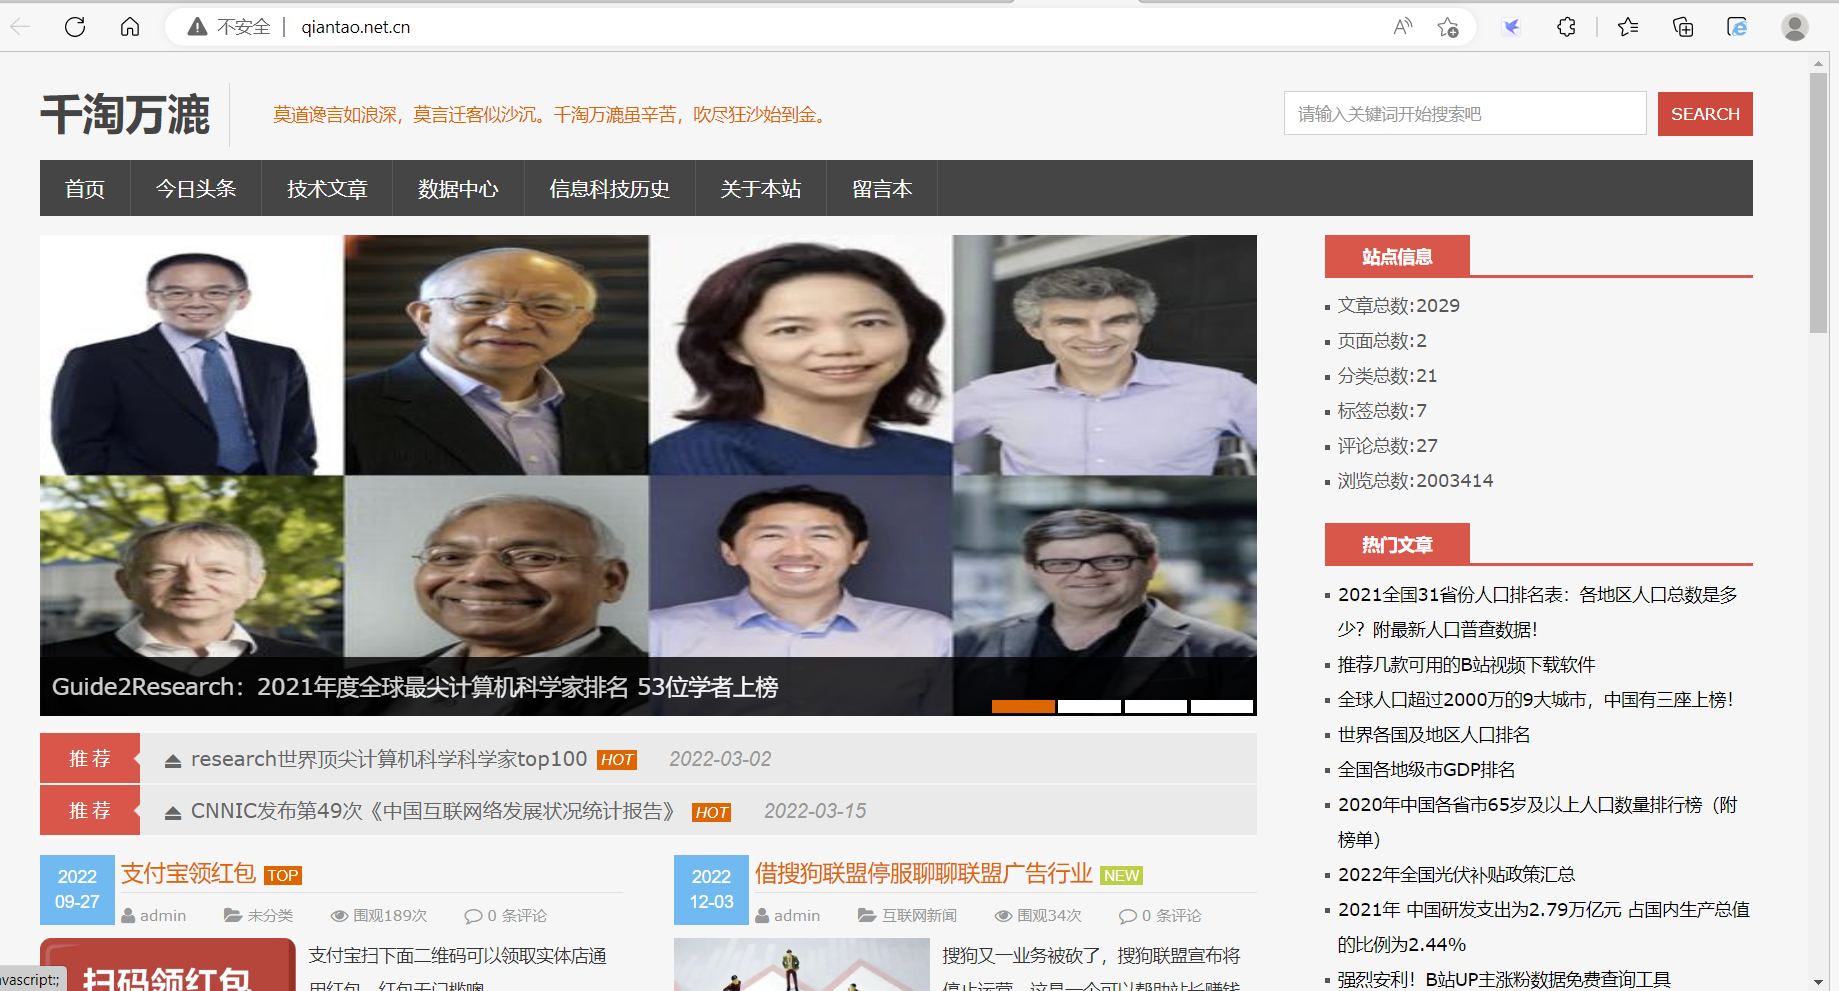
Task: Click the 评论总数:27 text
Action: pyautogui.click(x=1387, y=445)
